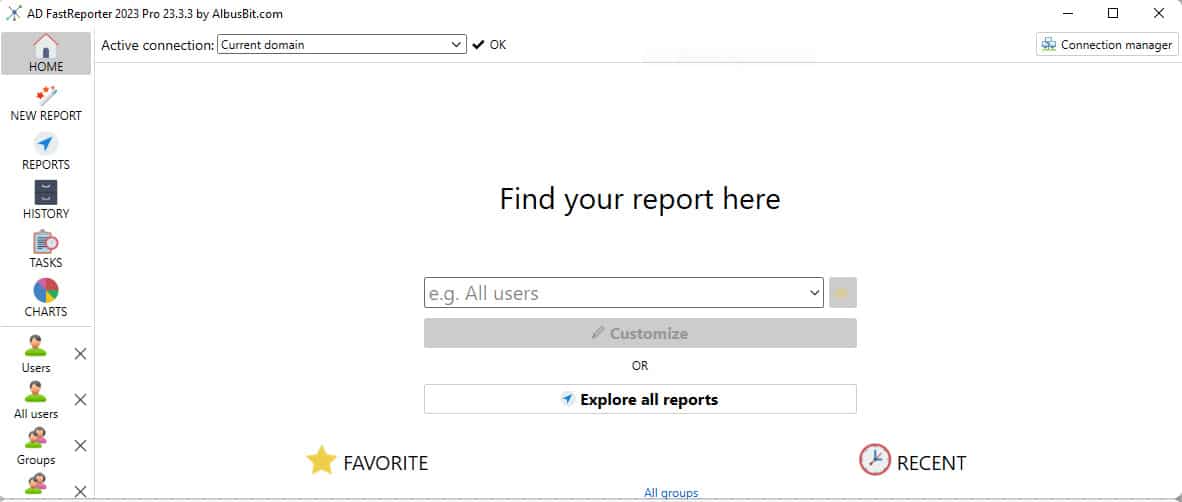Click the FAVORITE heading text
The height and width of the screenshot is (502, 1182).
point(385,463)
